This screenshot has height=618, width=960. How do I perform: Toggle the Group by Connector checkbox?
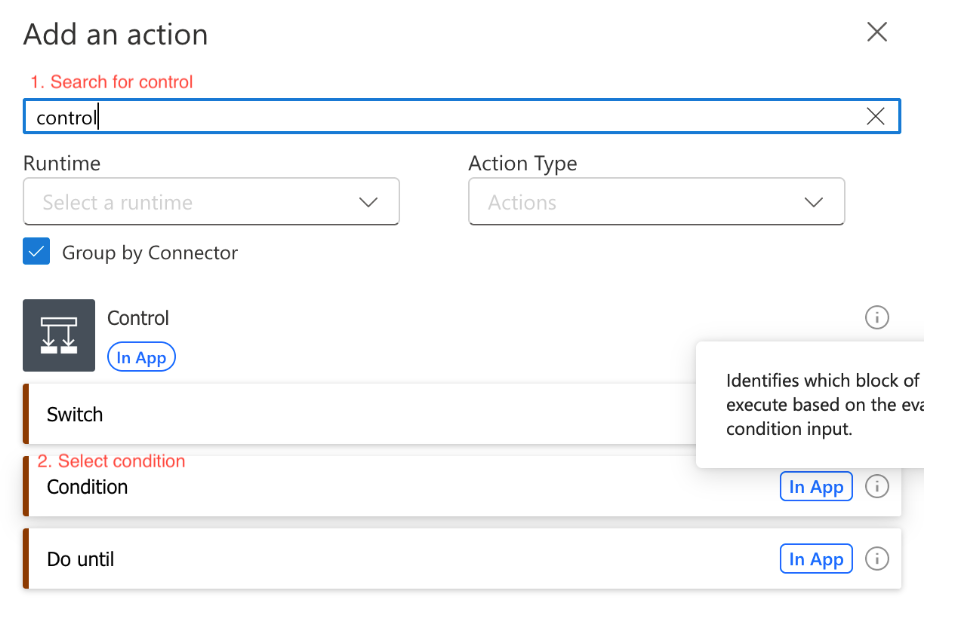(37, 252)
